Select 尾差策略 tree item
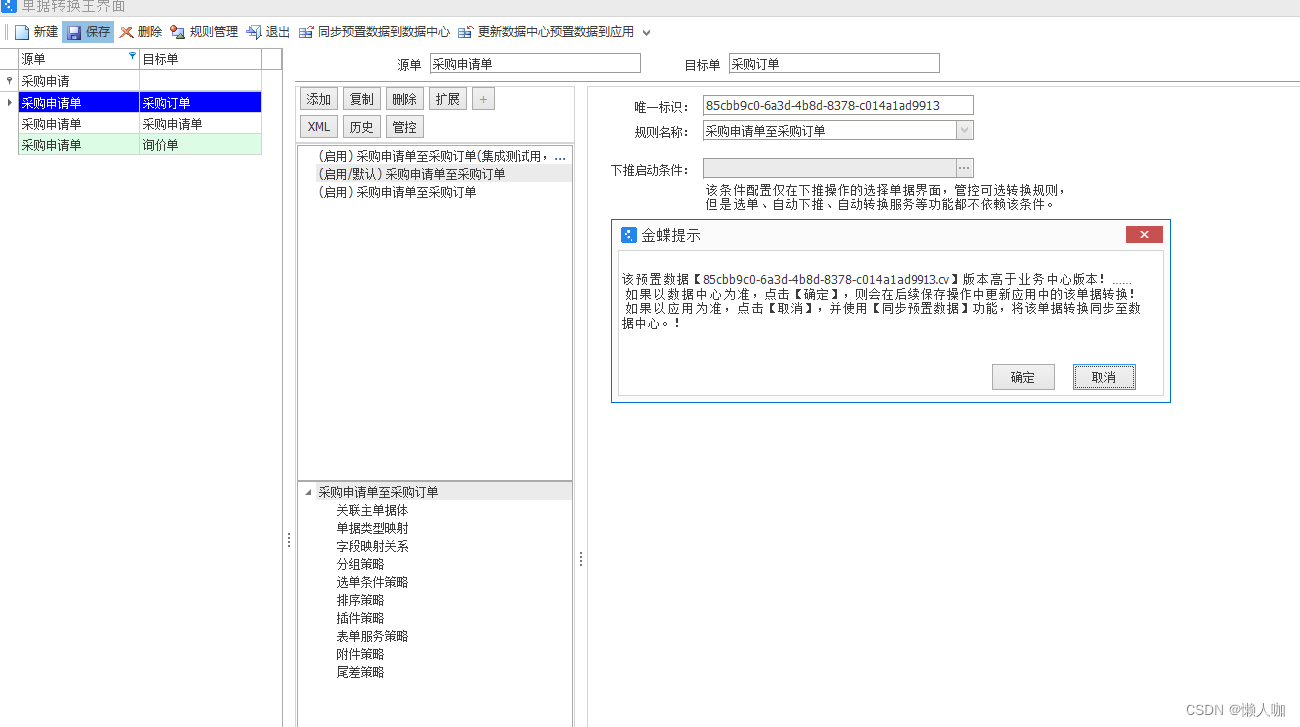This screenshot has height=727, width=1300. [x=360, y=672]
